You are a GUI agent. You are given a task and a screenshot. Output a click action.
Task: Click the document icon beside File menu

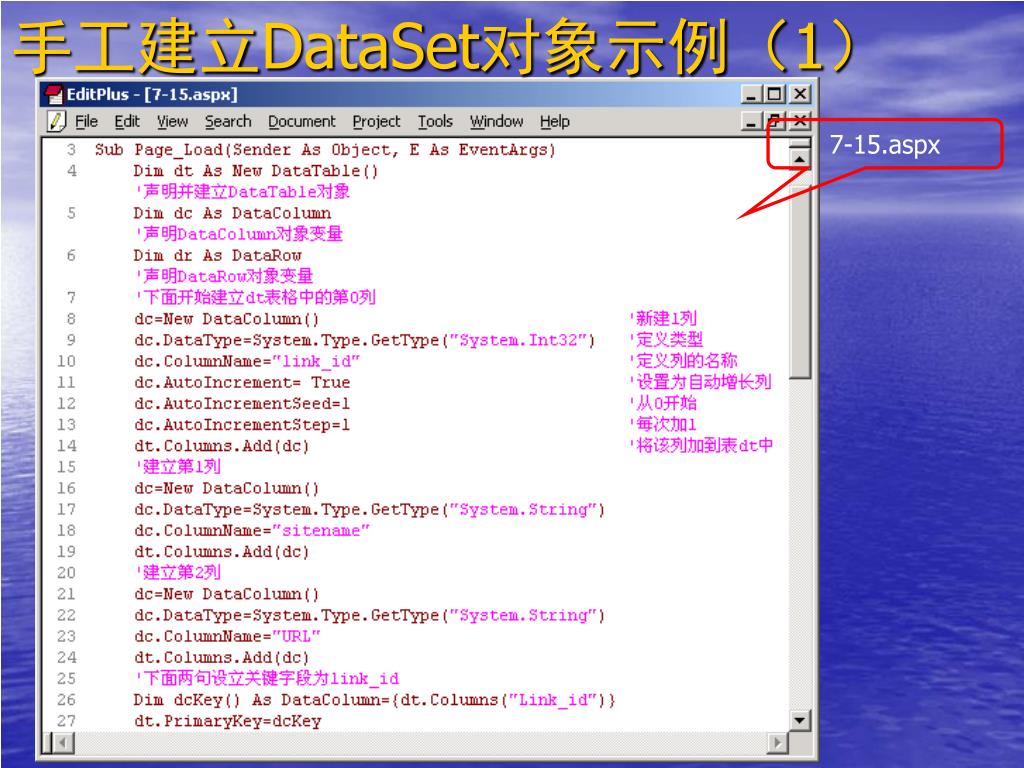coord(57,121)
